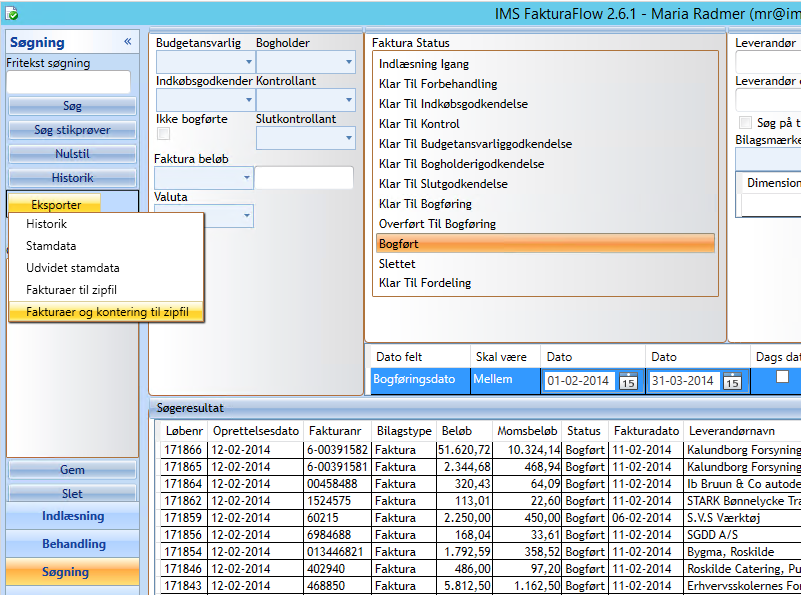Screen dimensions: 801x595
Task: Select status Klar Til Kontrol
Action: pyautogui.click(x=545, y=124)
